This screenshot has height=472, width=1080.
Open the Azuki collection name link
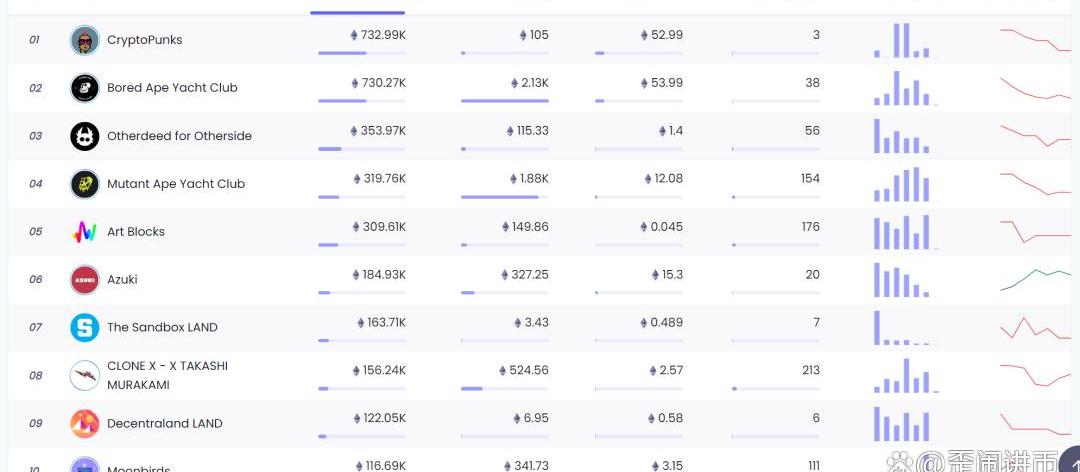coord(122,280)
